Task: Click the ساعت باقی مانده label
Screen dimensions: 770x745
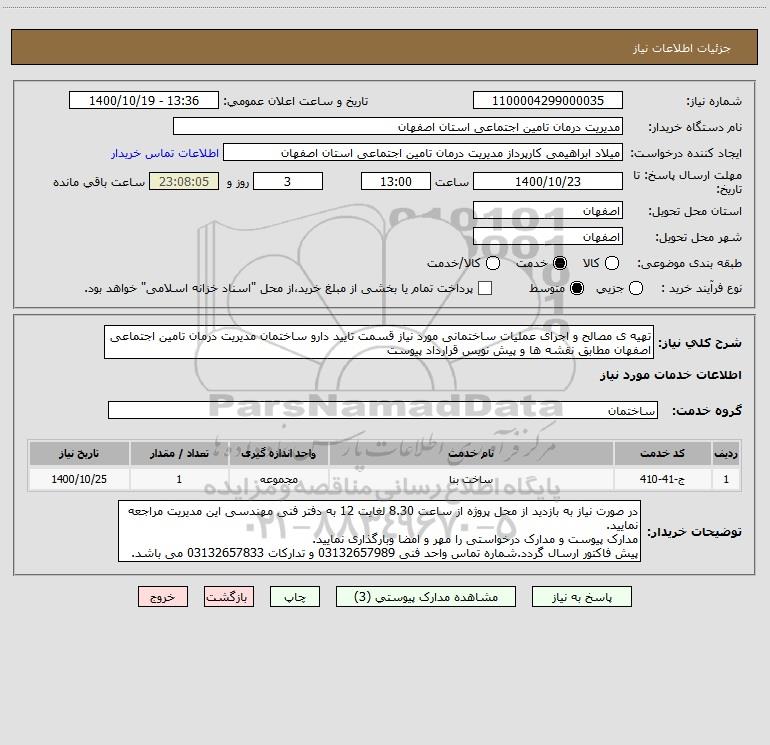Action: point(99,182)
